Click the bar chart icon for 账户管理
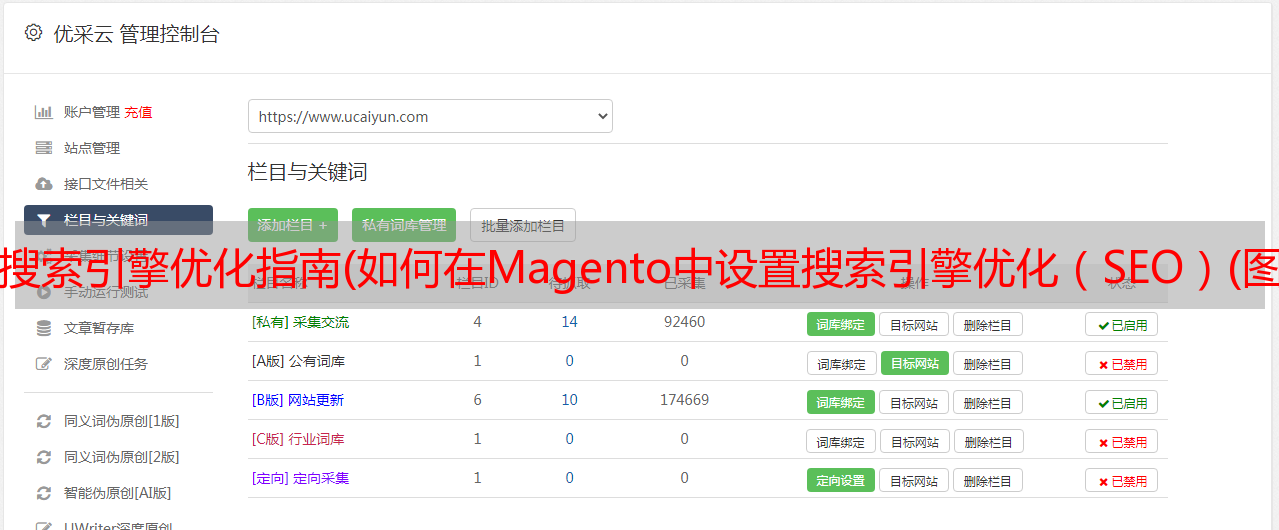Image resolution: width=1279 pixels, height=530 pixels. click(x=44, y=112)
